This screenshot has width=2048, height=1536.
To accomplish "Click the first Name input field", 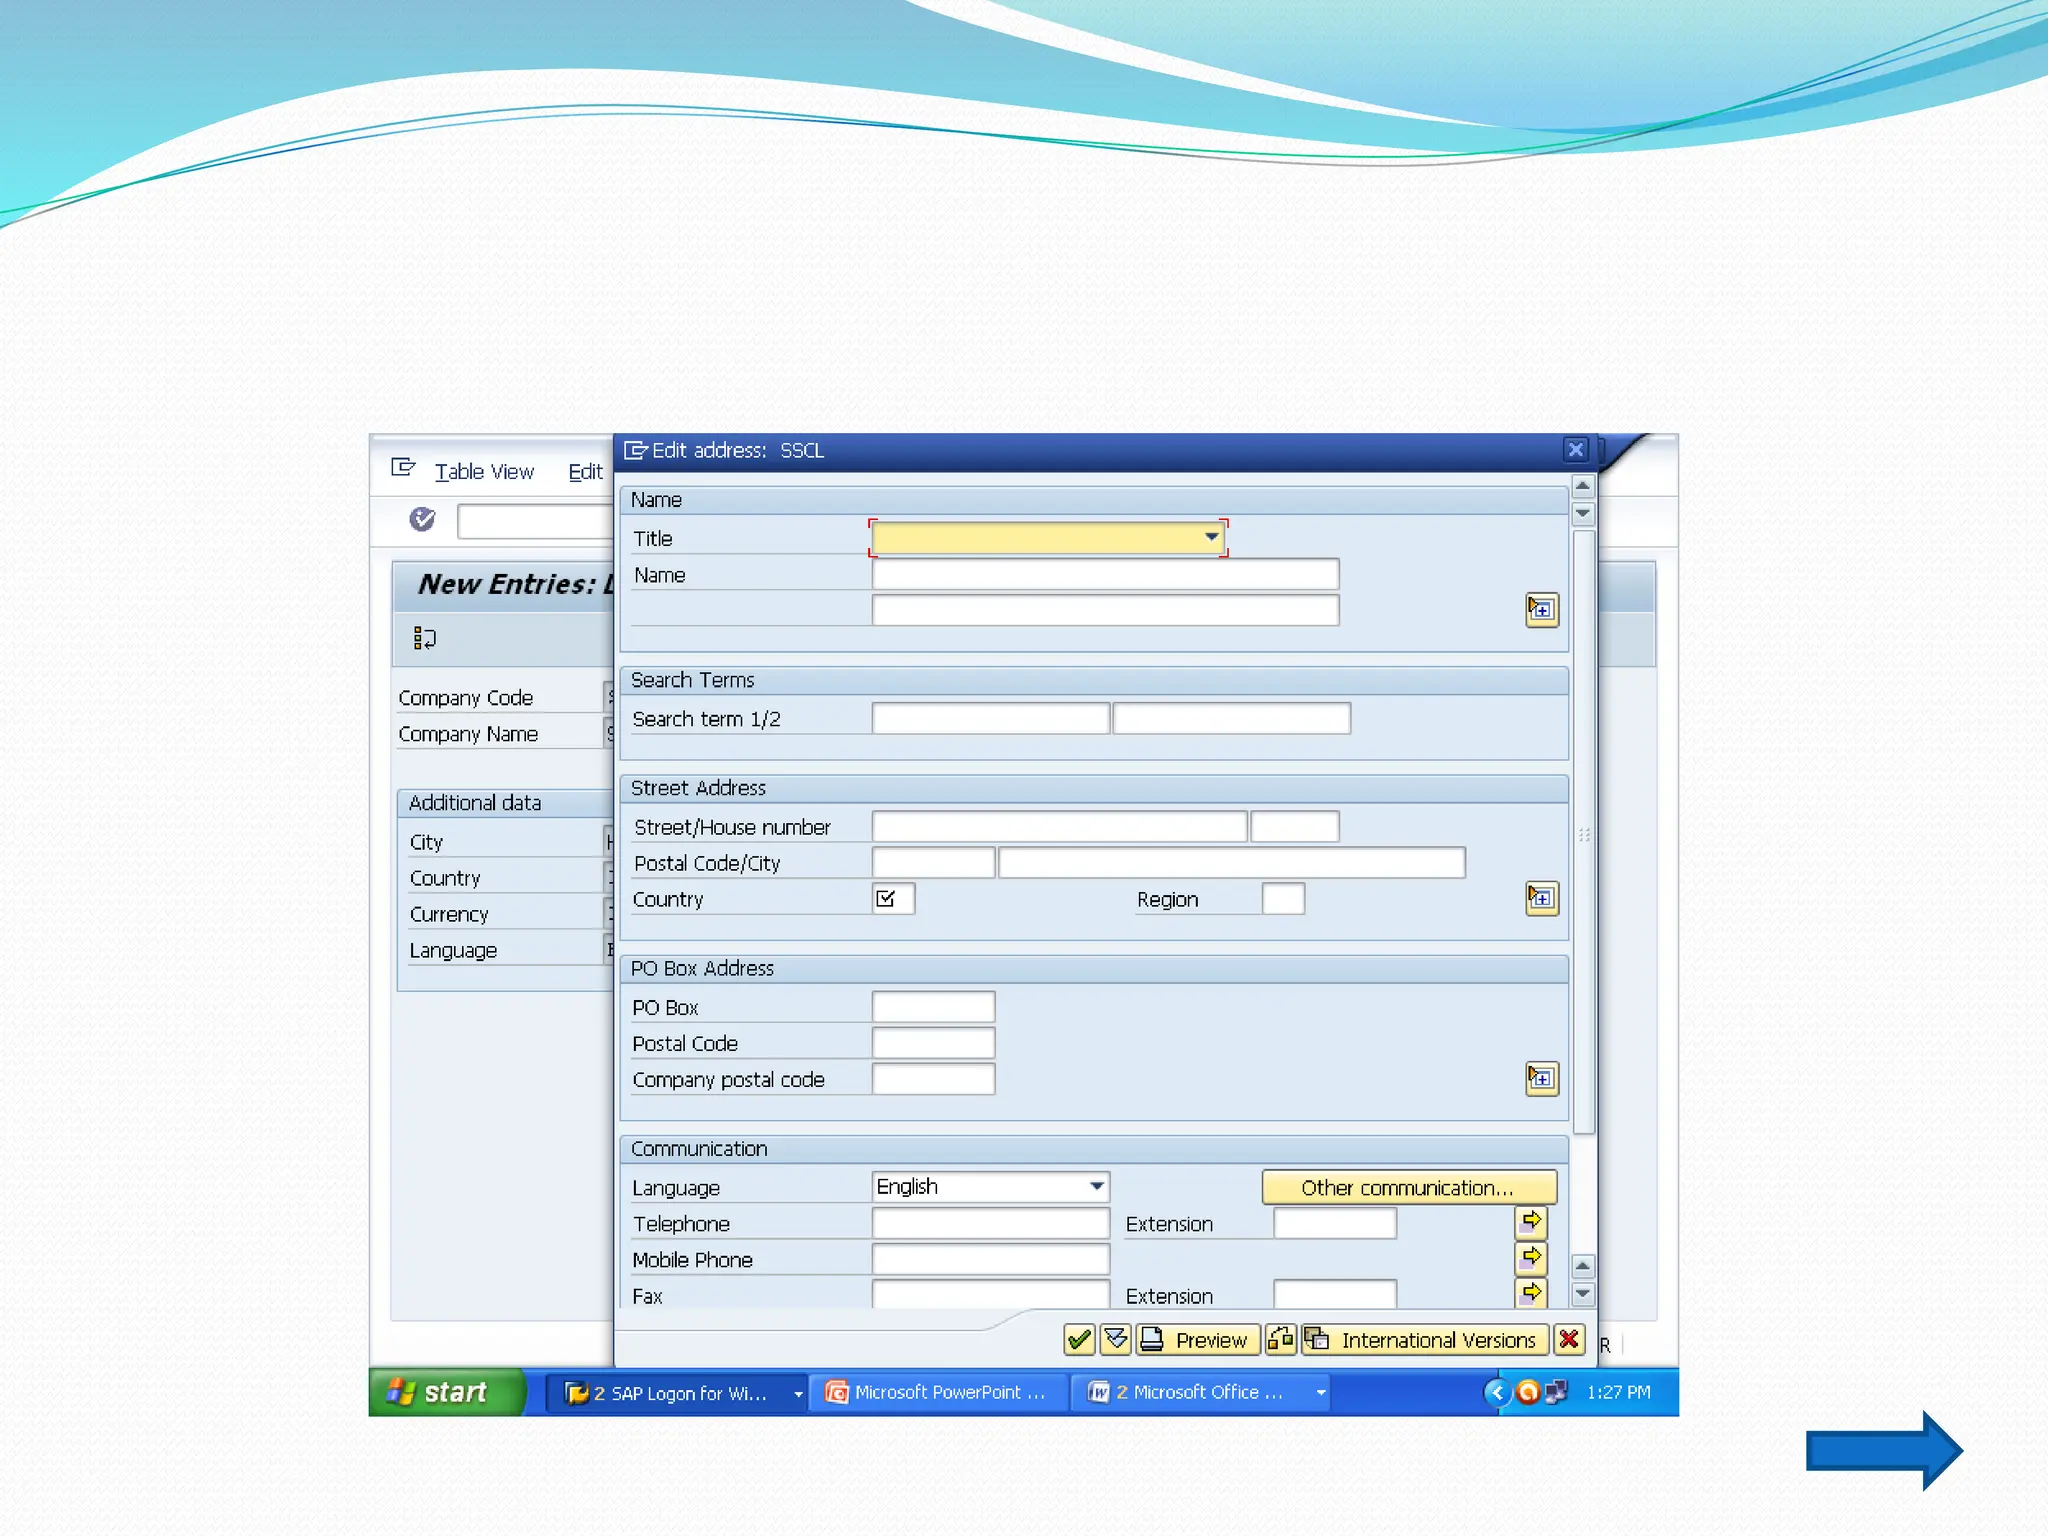I will tap(1105, 574).
